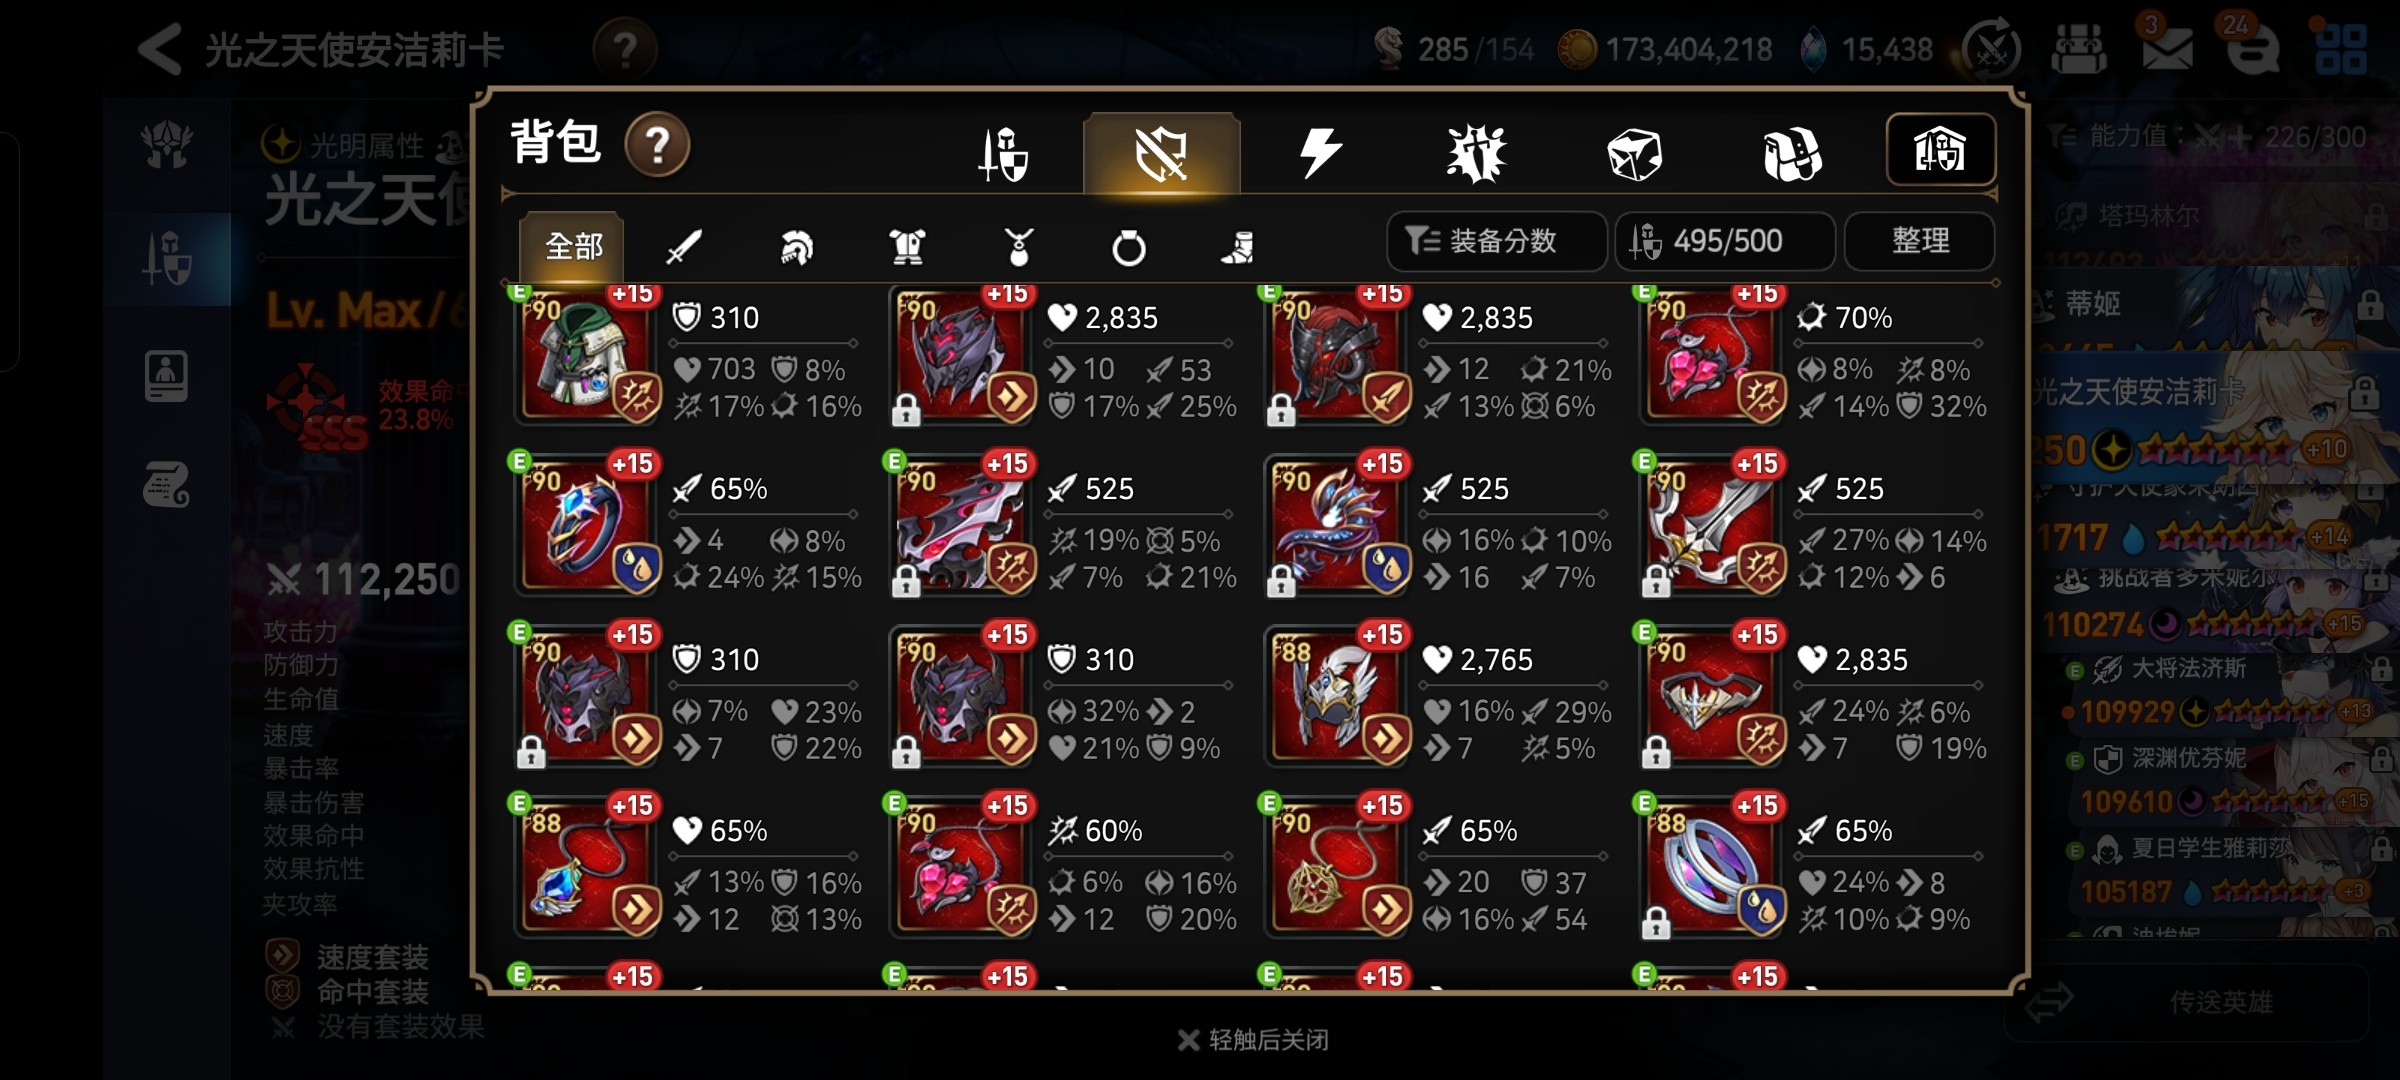The image size is (2400, 1080).
Task: Select the sword weapon filter icon
Action: (684, 246)
